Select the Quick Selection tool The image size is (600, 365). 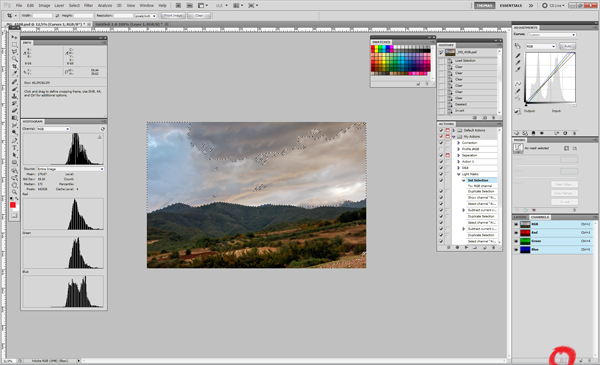14,59
